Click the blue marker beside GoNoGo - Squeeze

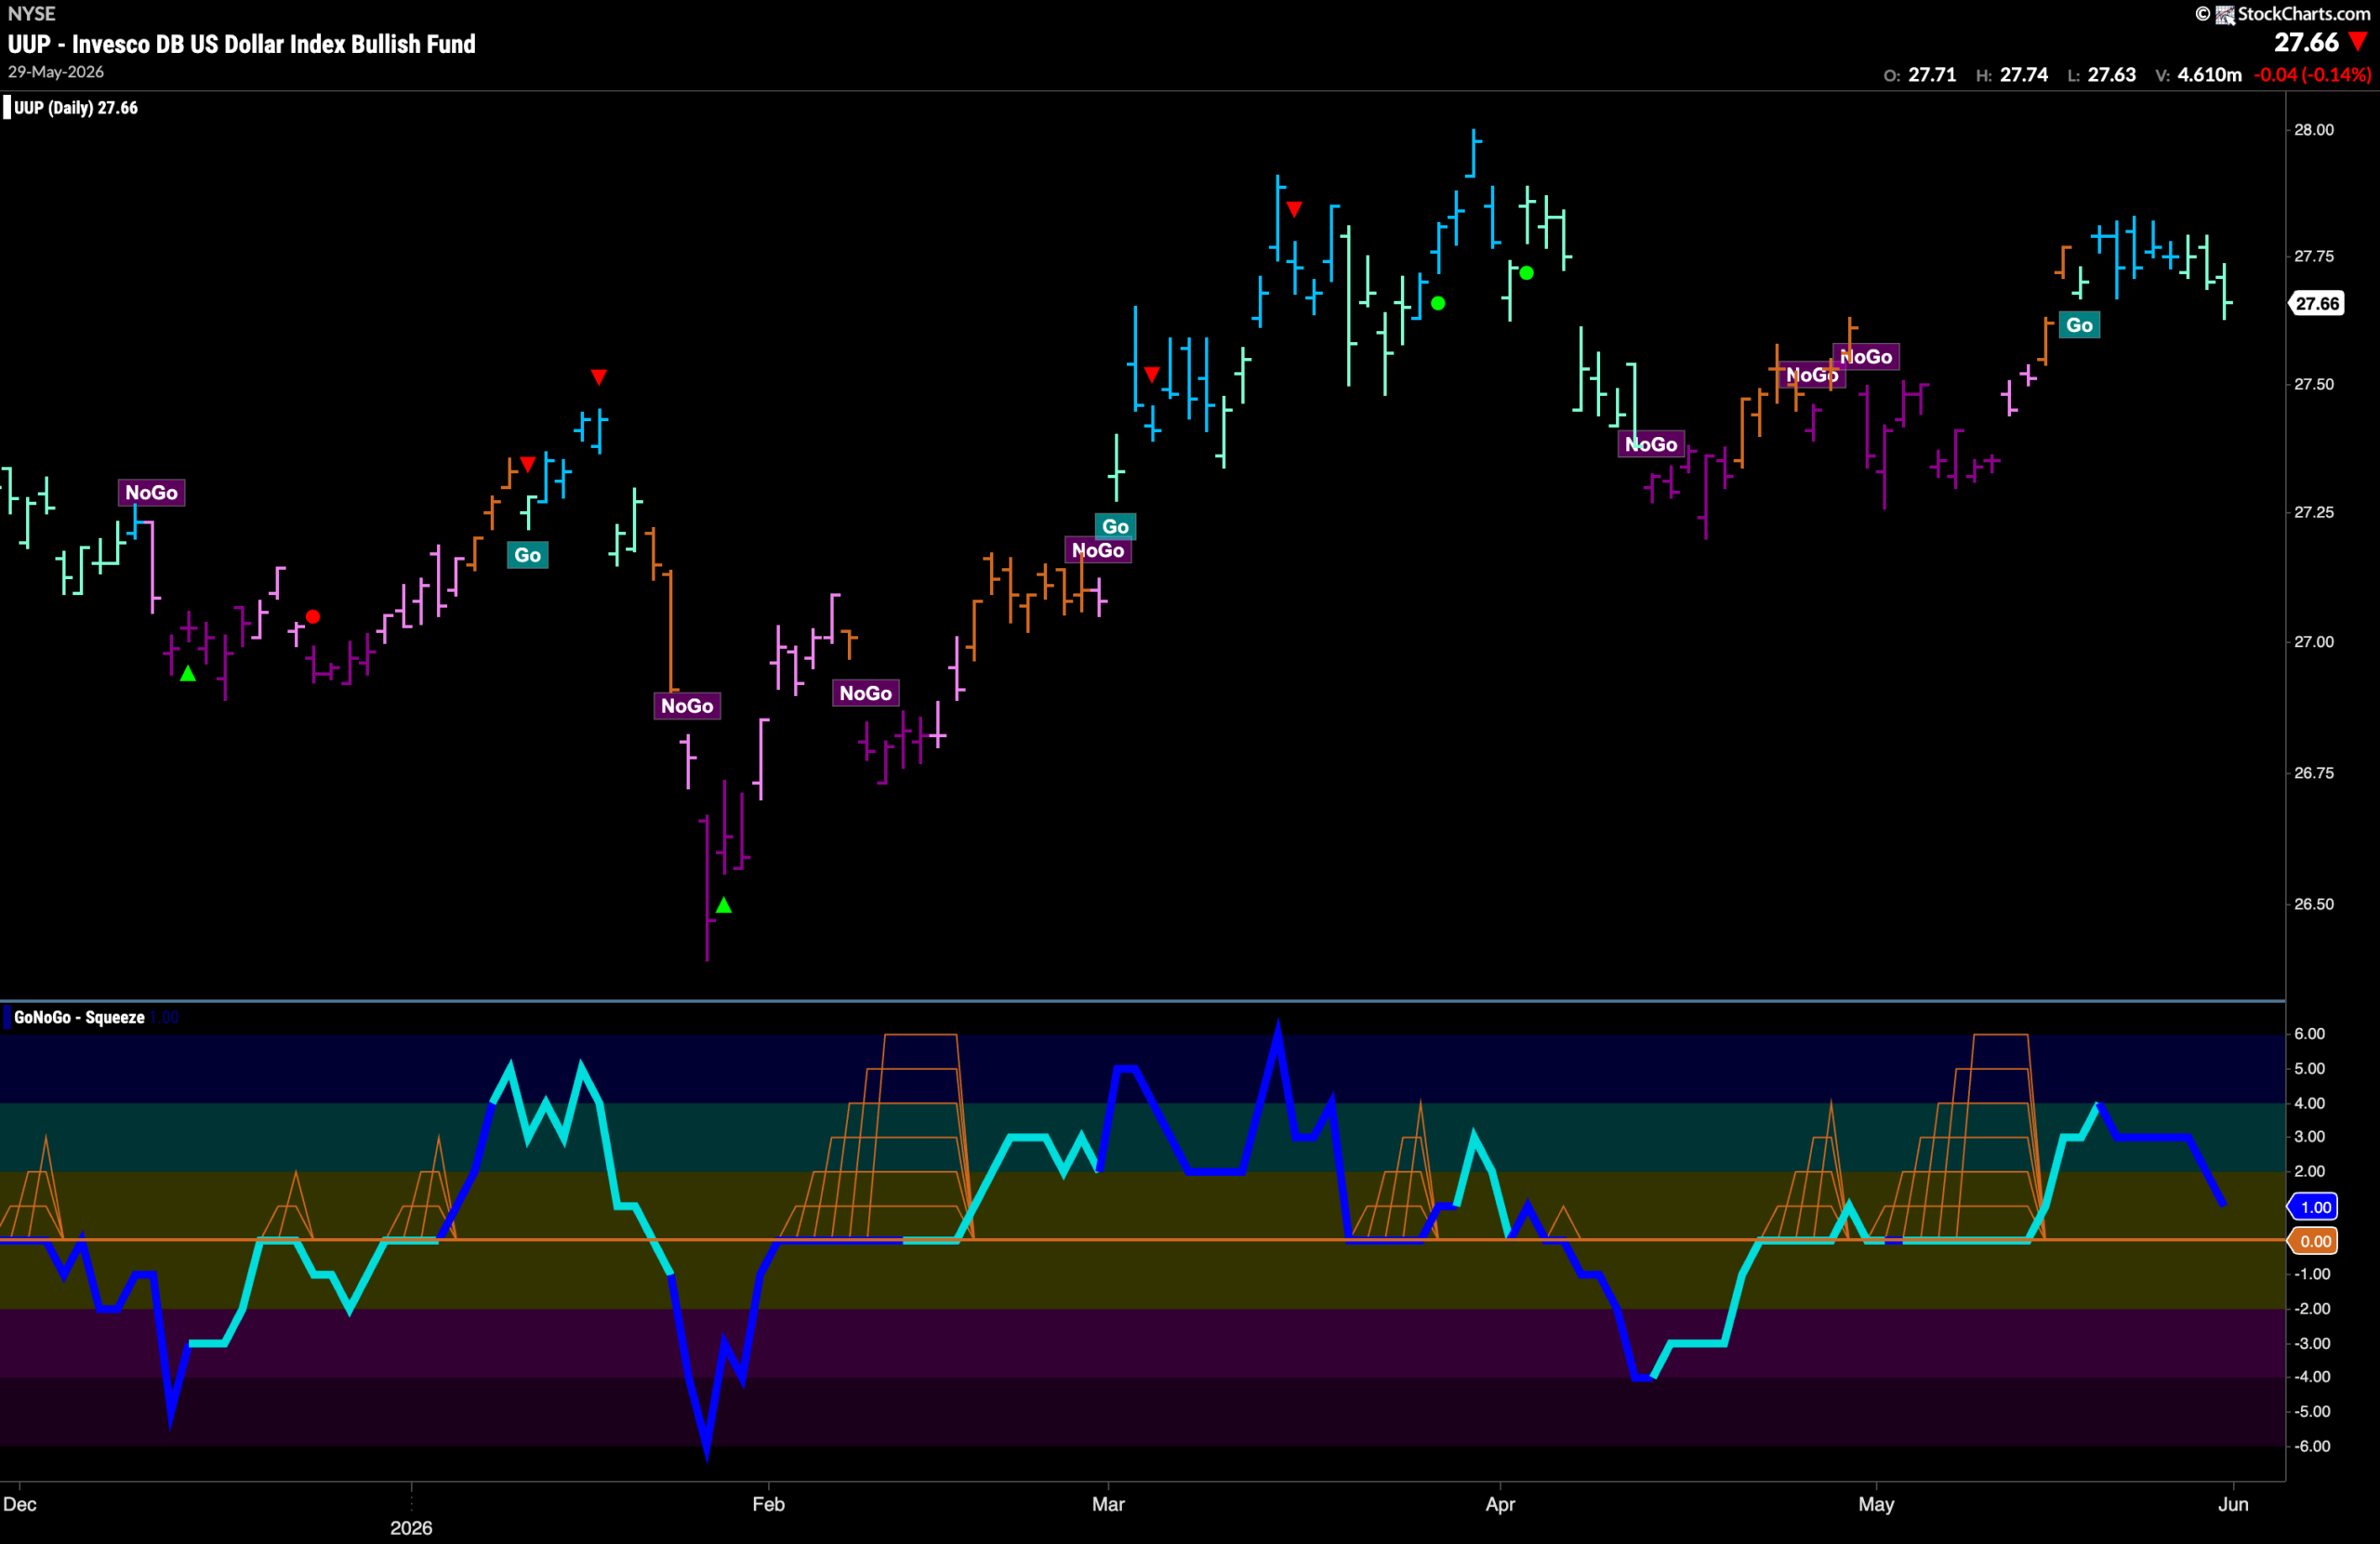pos(6,1017)
